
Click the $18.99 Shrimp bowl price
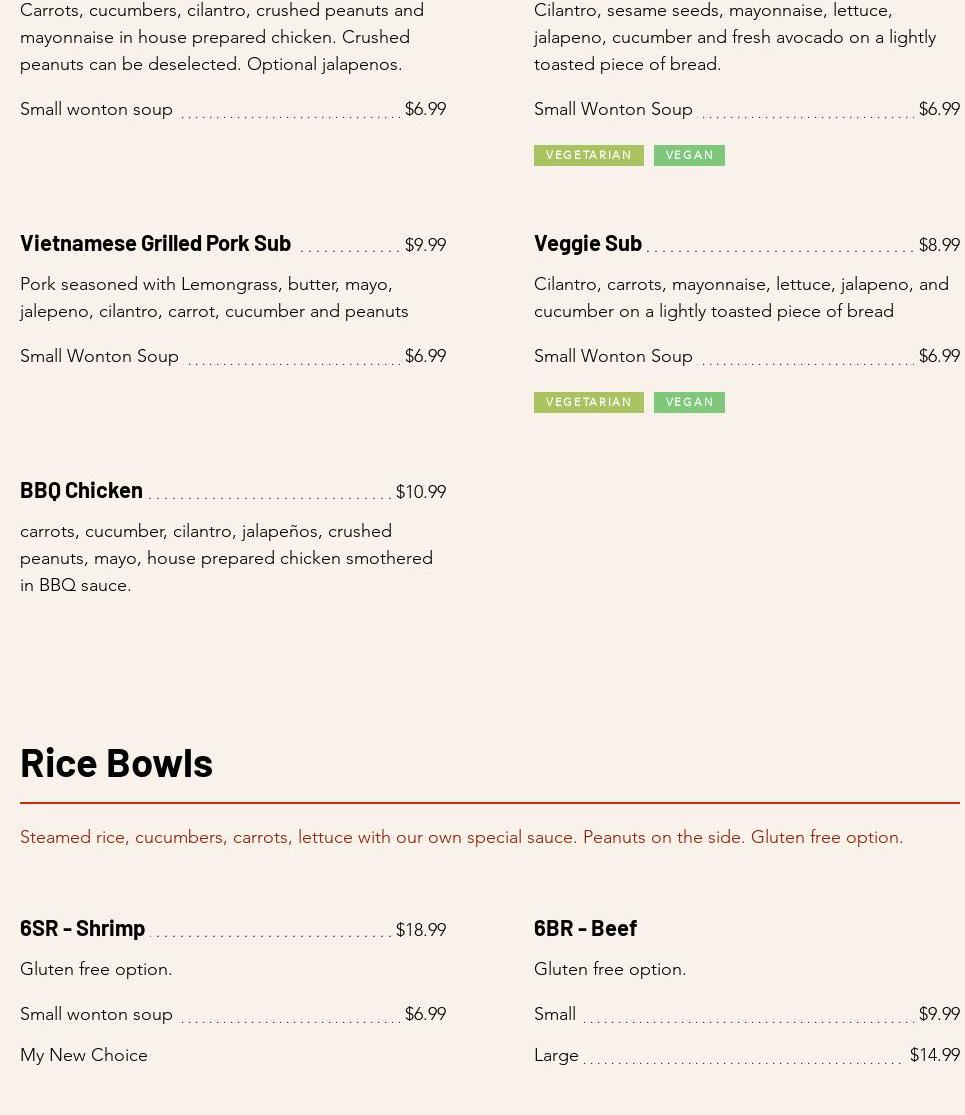pyautogui.click(x=420, y=930)
